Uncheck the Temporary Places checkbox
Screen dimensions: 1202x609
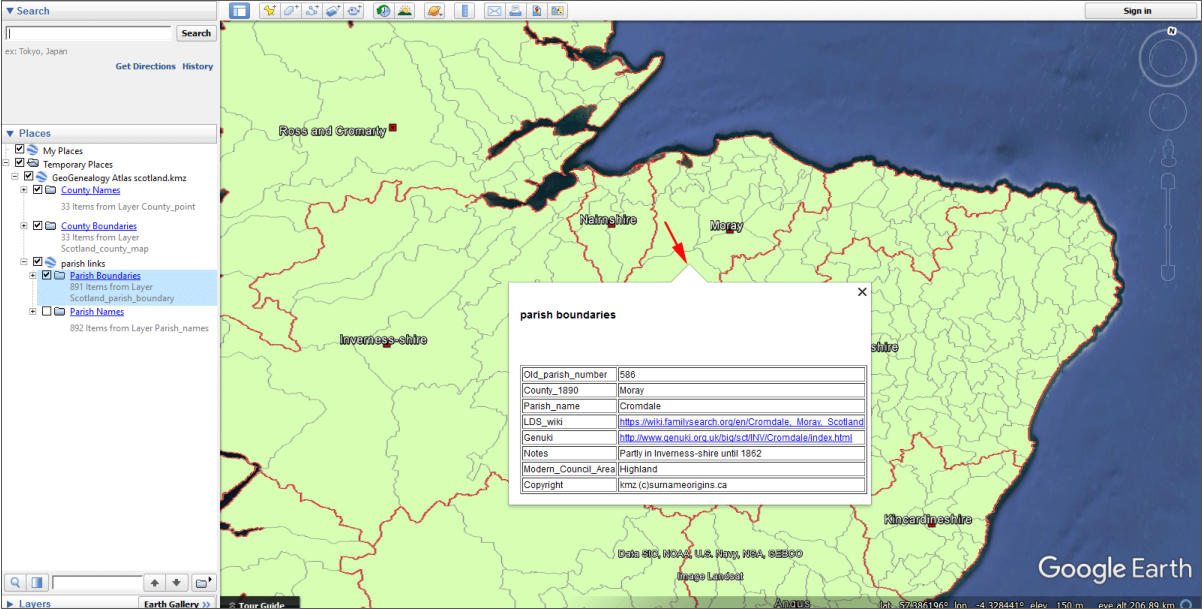tap(20, 163)
